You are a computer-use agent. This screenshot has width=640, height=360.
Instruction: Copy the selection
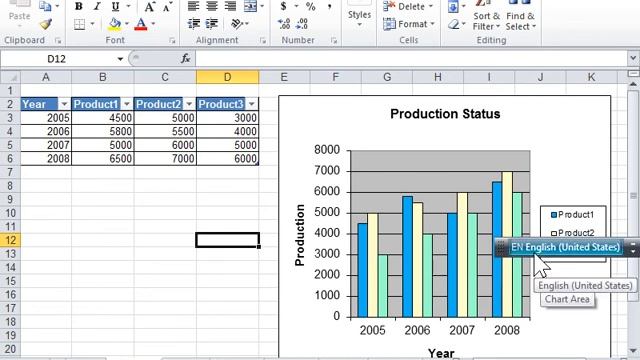point(45,6)
